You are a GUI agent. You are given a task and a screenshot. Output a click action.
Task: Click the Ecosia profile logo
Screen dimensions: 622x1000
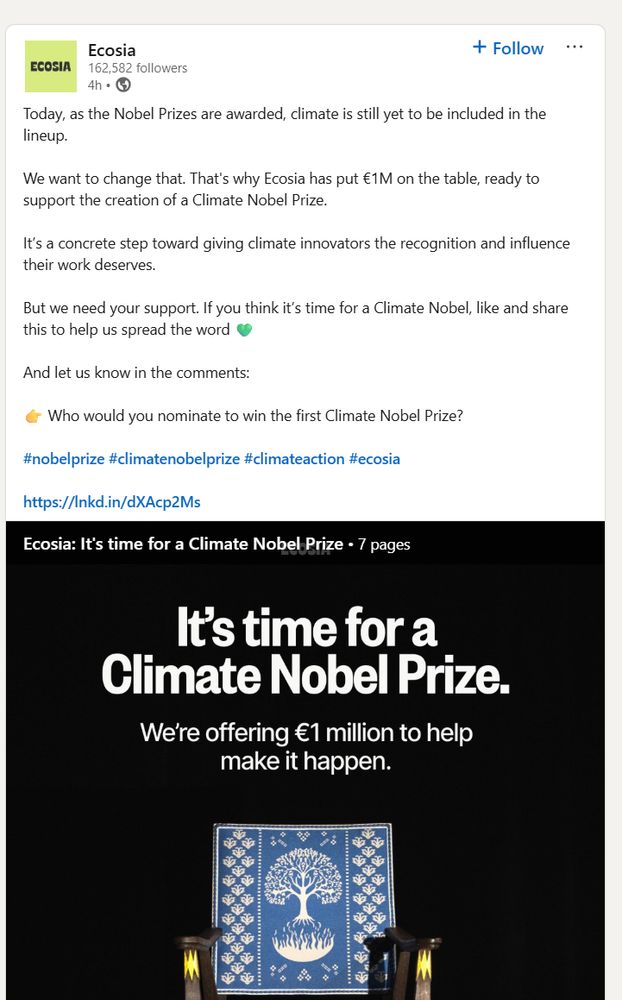point(50,66)
